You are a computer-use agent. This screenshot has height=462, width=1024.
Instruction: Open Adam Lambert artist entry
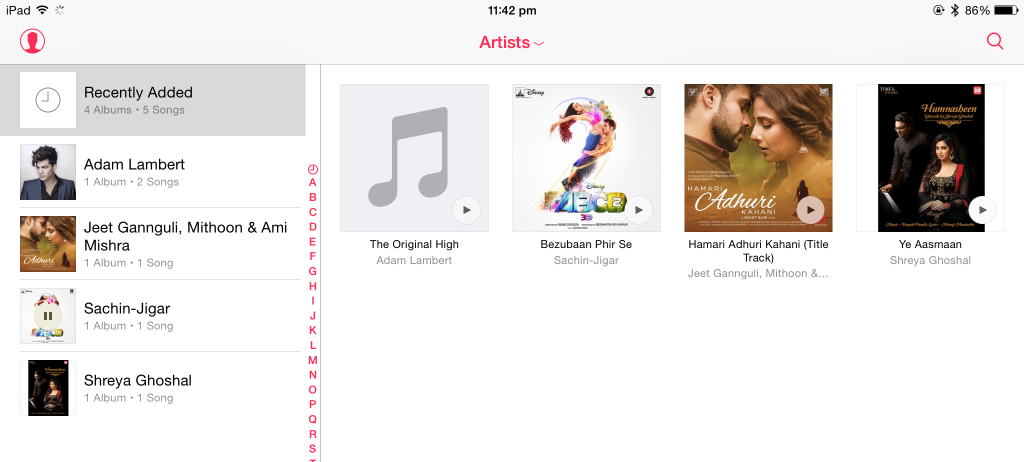coord(160,172)
